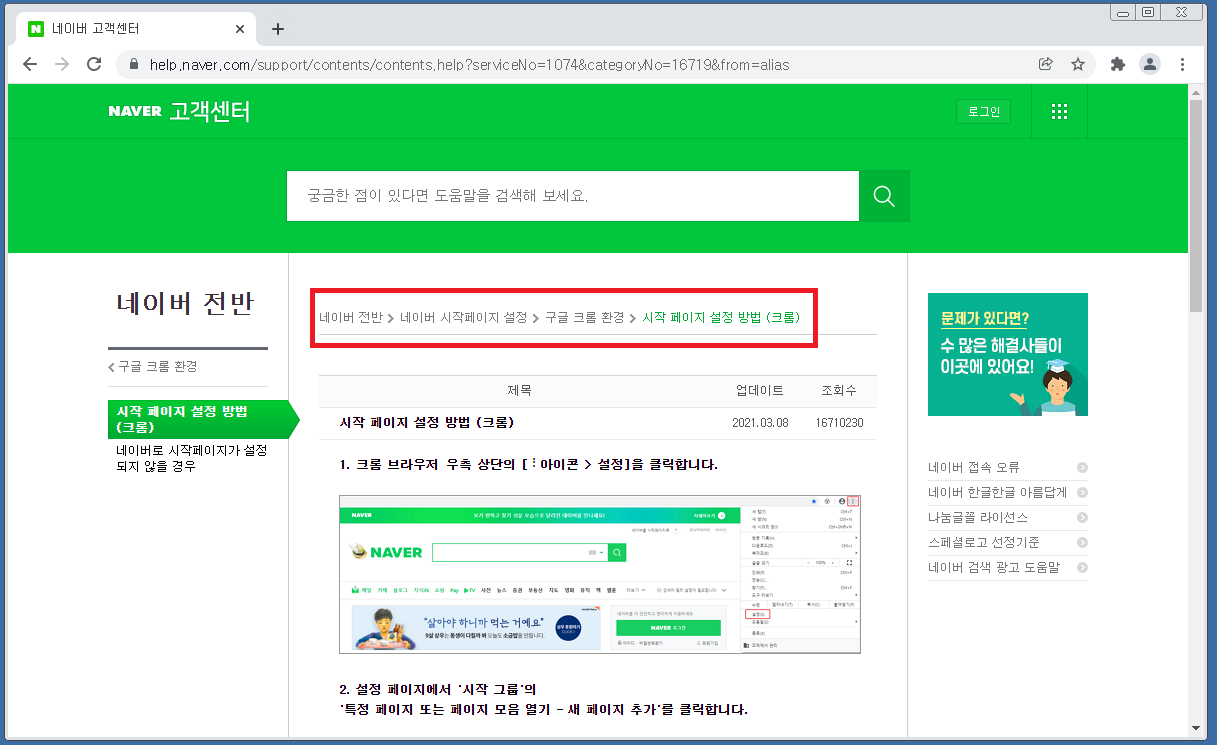This screenshot has width=1217, height=745.
Task: Go back to 구글 크롬 환경 in sidebar
Action: pos(153,367)
